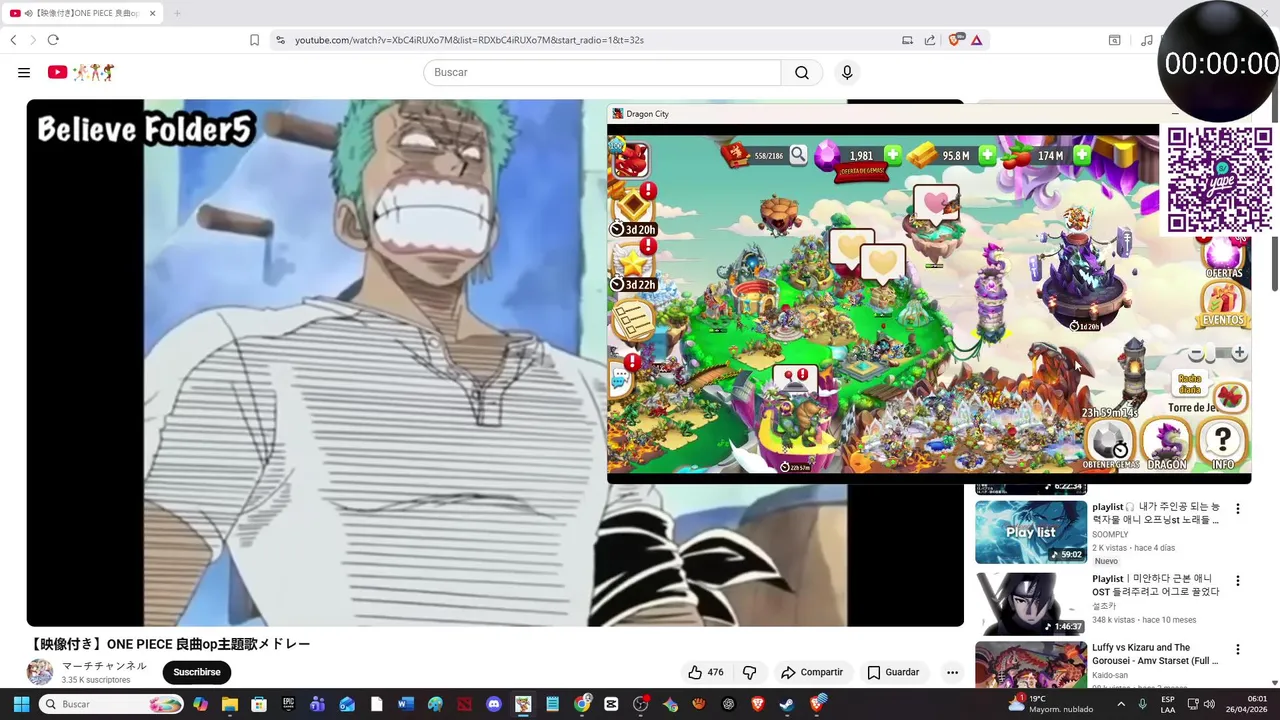Image resolution: width=1280 pixels, height=720 pixels.
Task: Tap the red alert bubble above the turtle dragon
Action: click(796, 379)
